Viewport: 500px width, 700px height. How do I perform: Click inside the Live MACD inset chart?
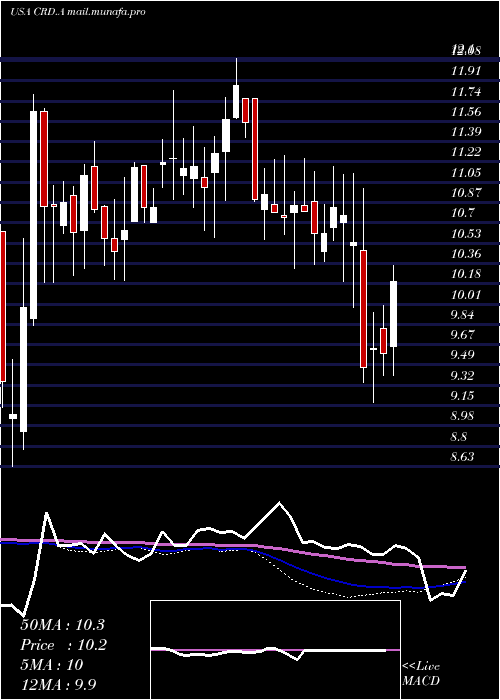[275, 650]
